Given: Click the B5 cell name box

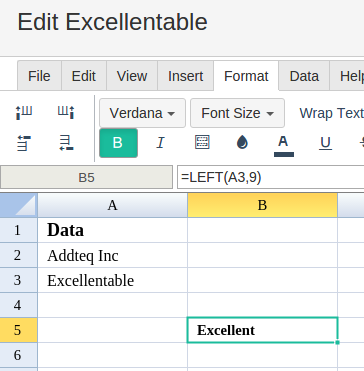Looking at the screenshot, I should [86, 177].
